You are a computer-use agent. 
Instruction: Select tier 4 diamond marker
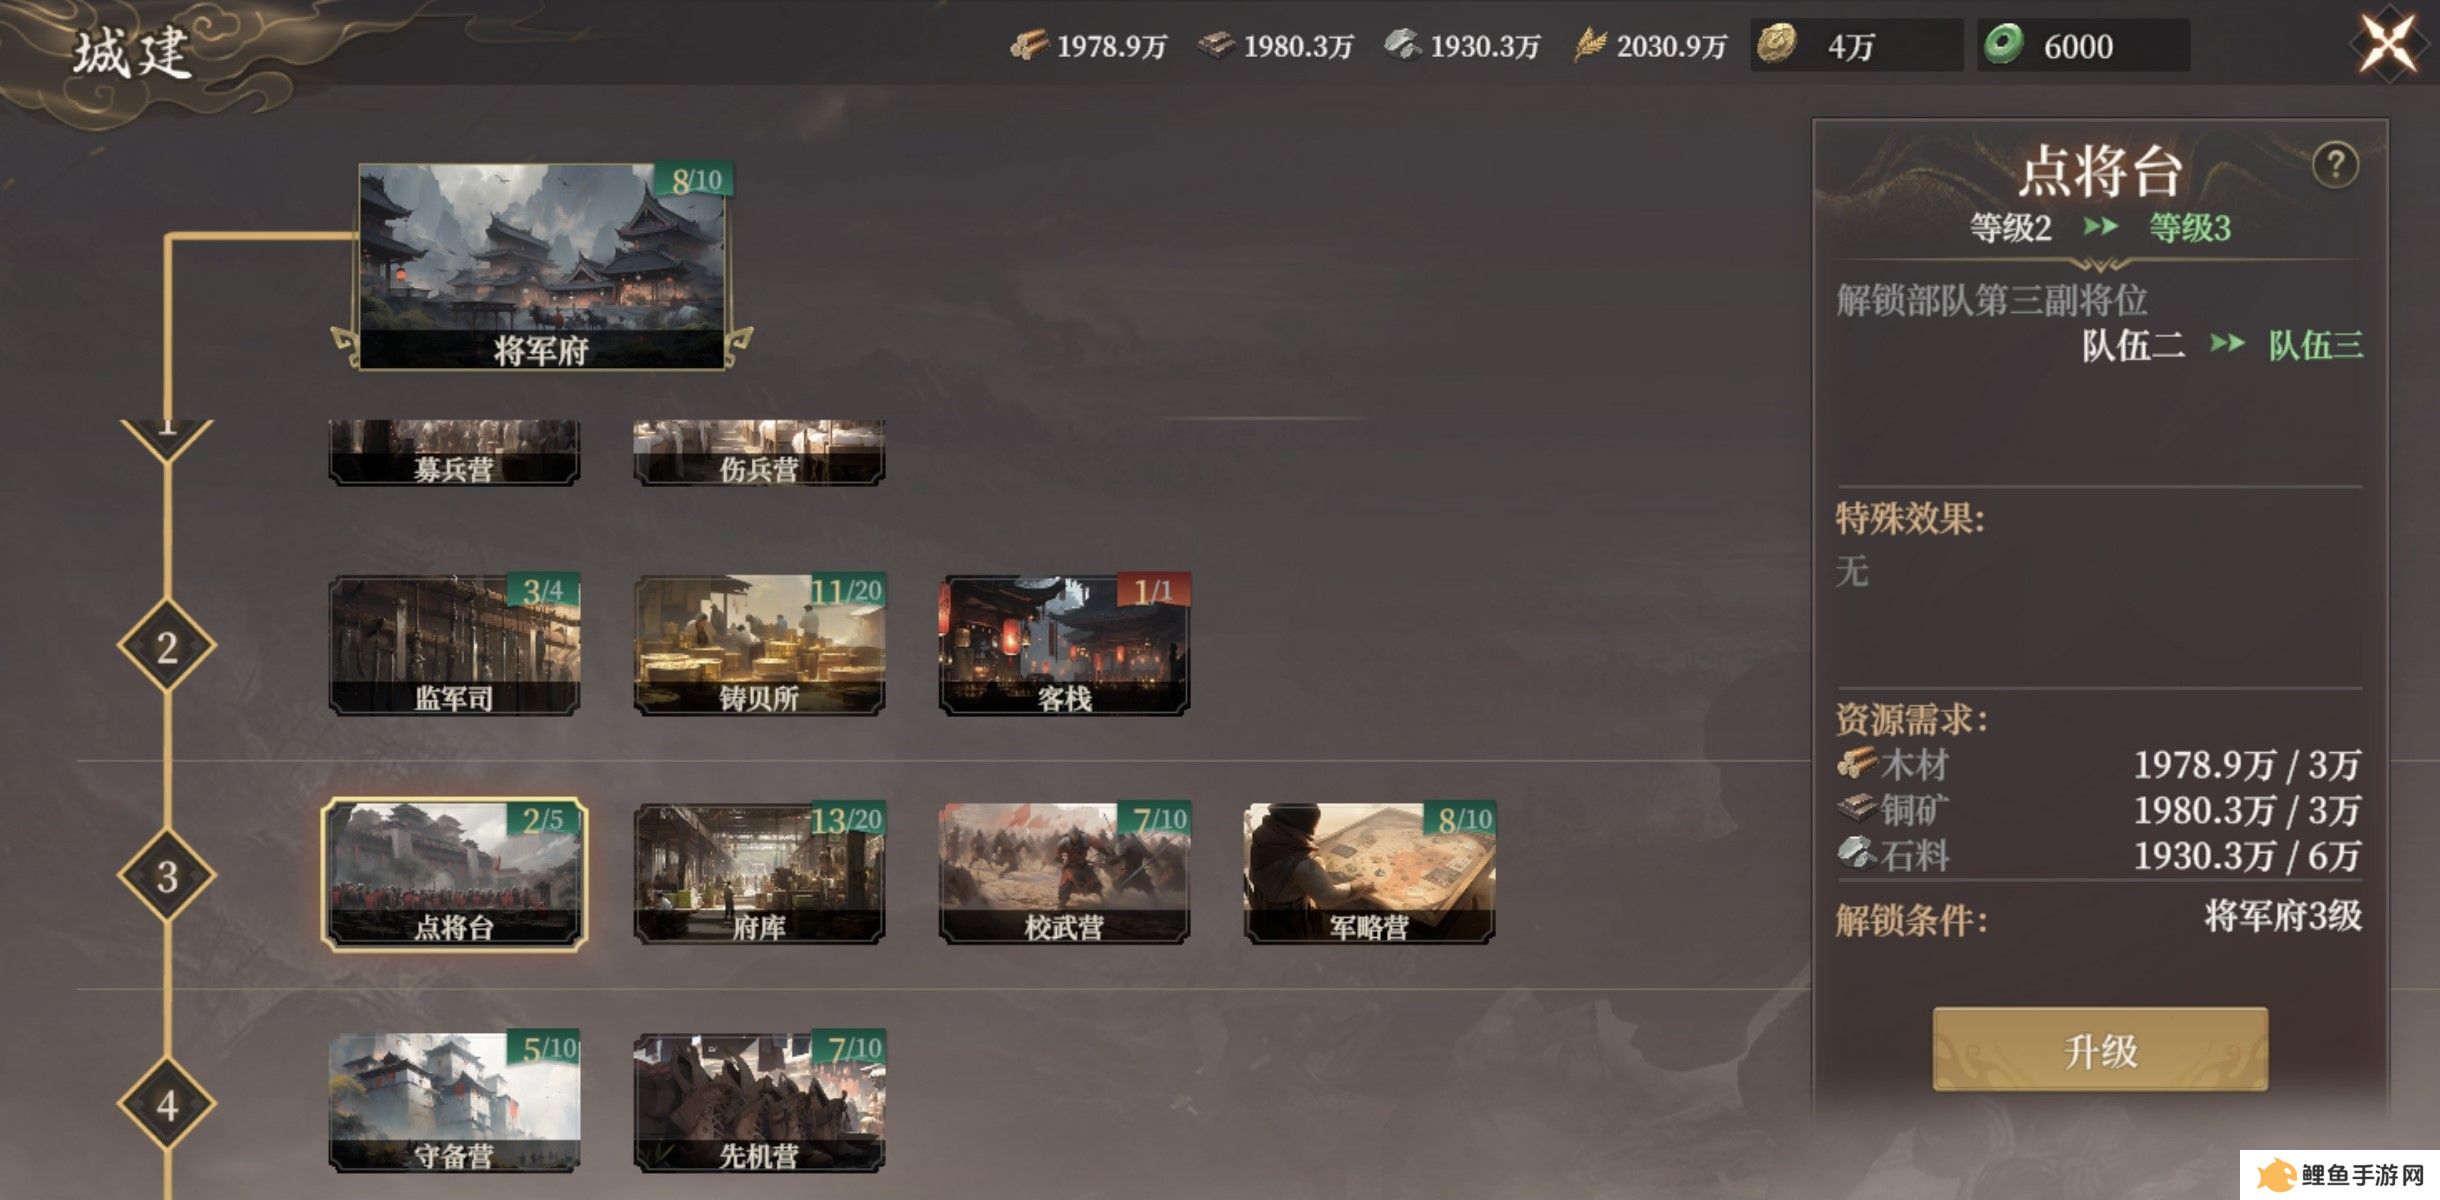[167, 1105]
